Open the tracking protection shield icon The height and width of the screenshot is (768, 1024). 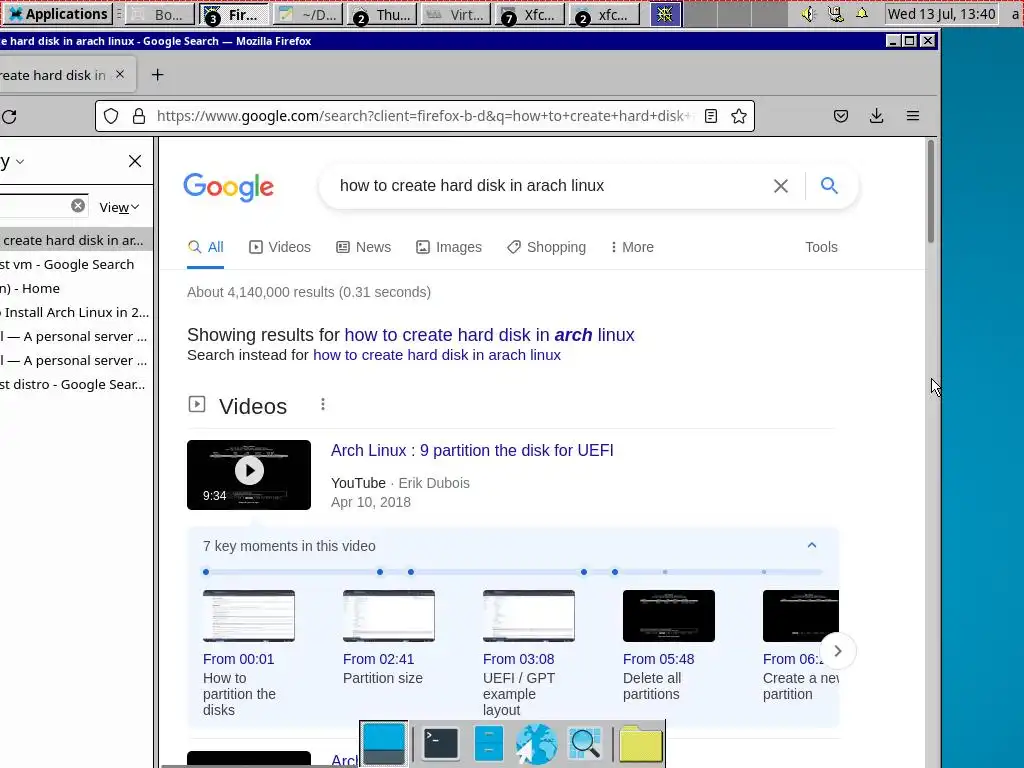pos(111,116)
